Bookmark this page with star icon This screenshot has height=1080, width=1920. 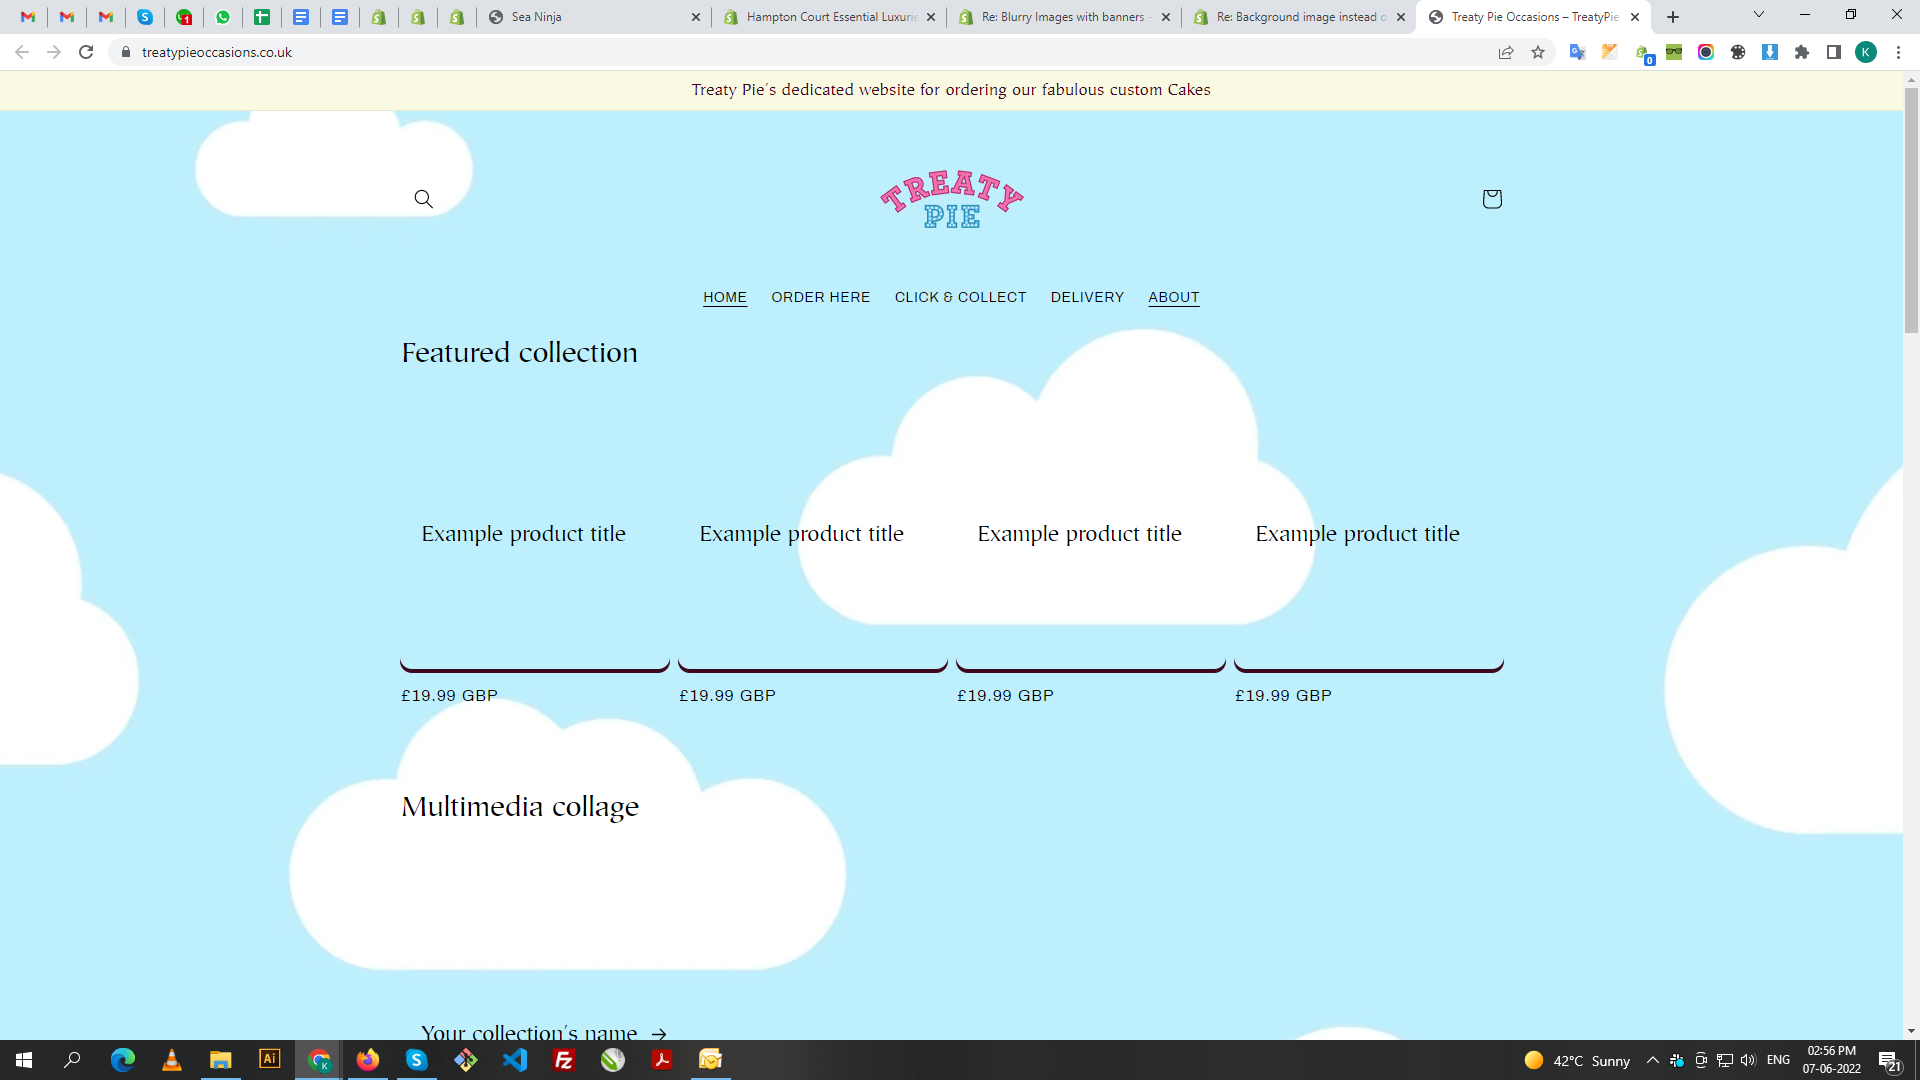1538,53
